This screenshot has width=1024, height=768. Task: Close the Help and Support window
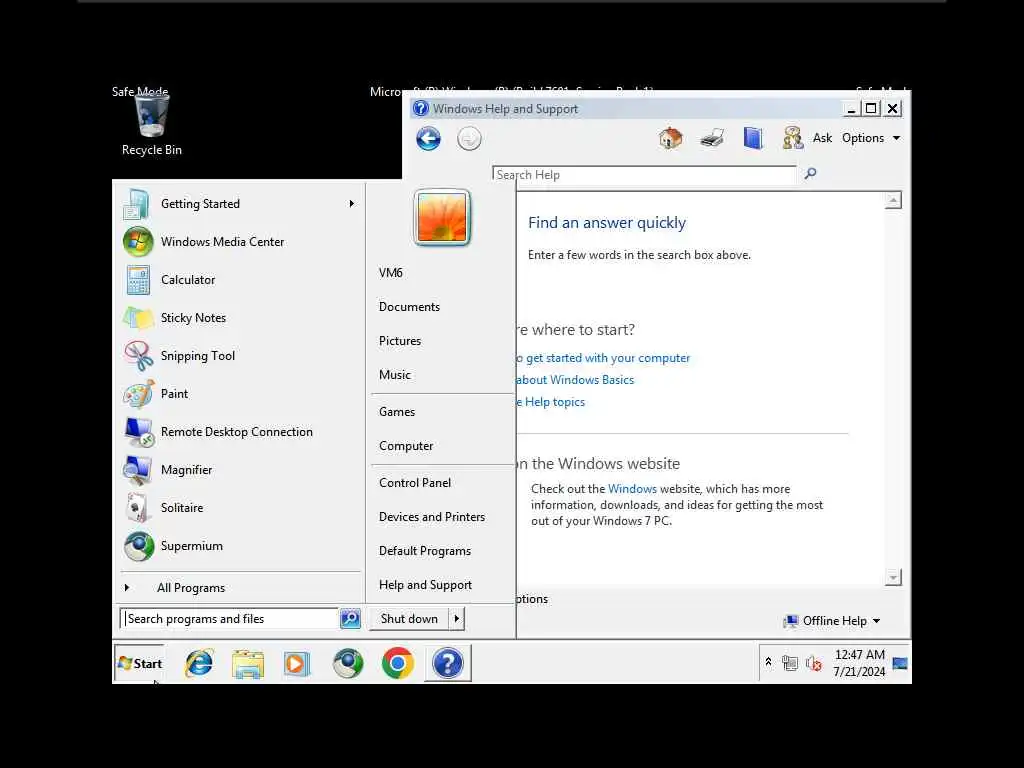[893, 108]
